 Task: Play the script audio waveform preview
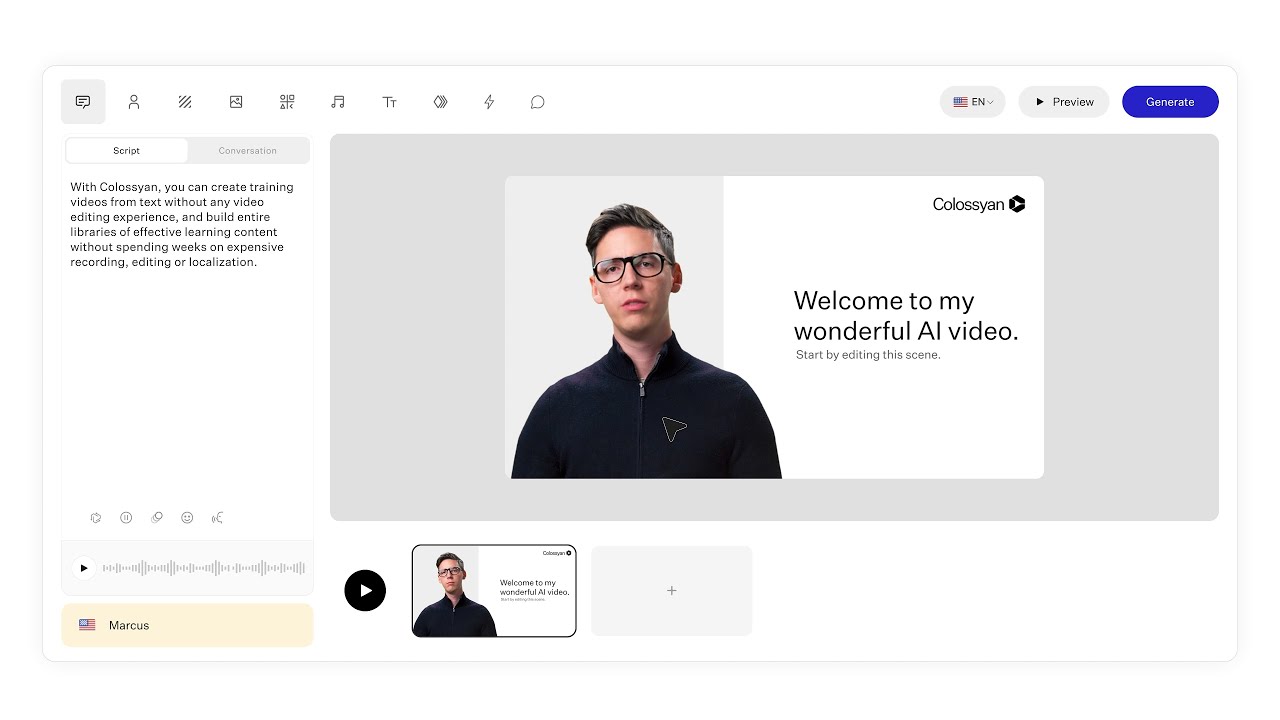click(84, 568)
